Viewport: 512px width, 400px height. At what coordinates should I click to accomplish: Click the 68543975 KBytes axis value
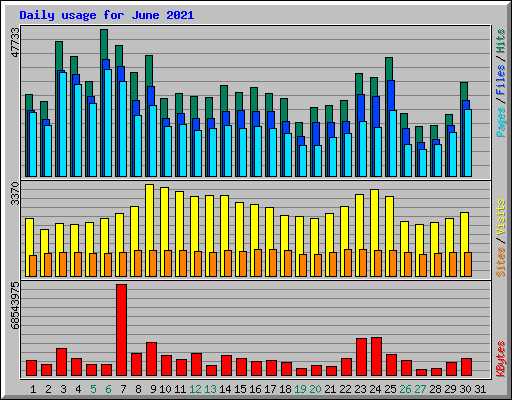coord(15,305)
